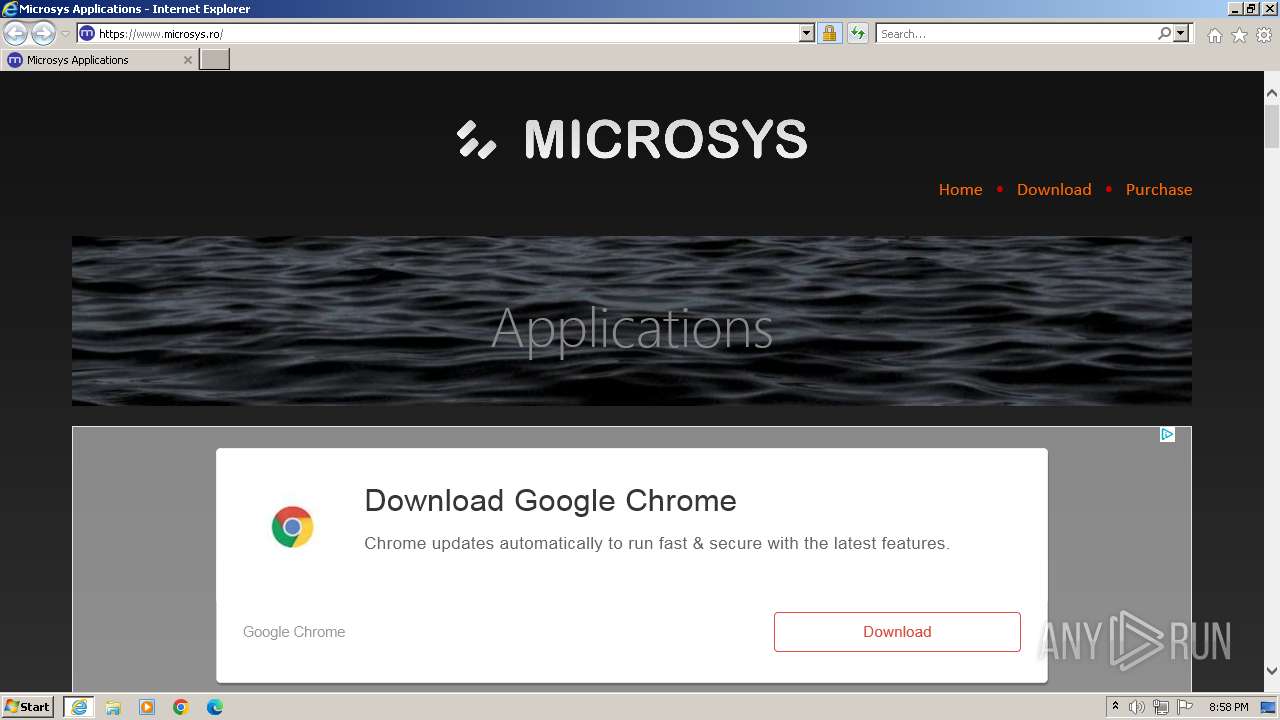Click the Google Chrome advertiser label
This screenshot has width=1280, height=720.
click(294, 632)
